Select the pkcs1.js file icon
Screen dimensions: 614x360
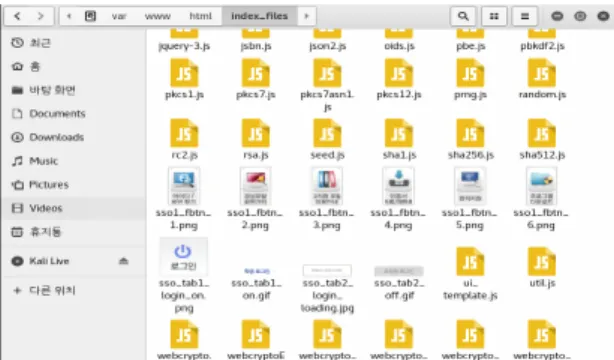[x=184, y=73]
